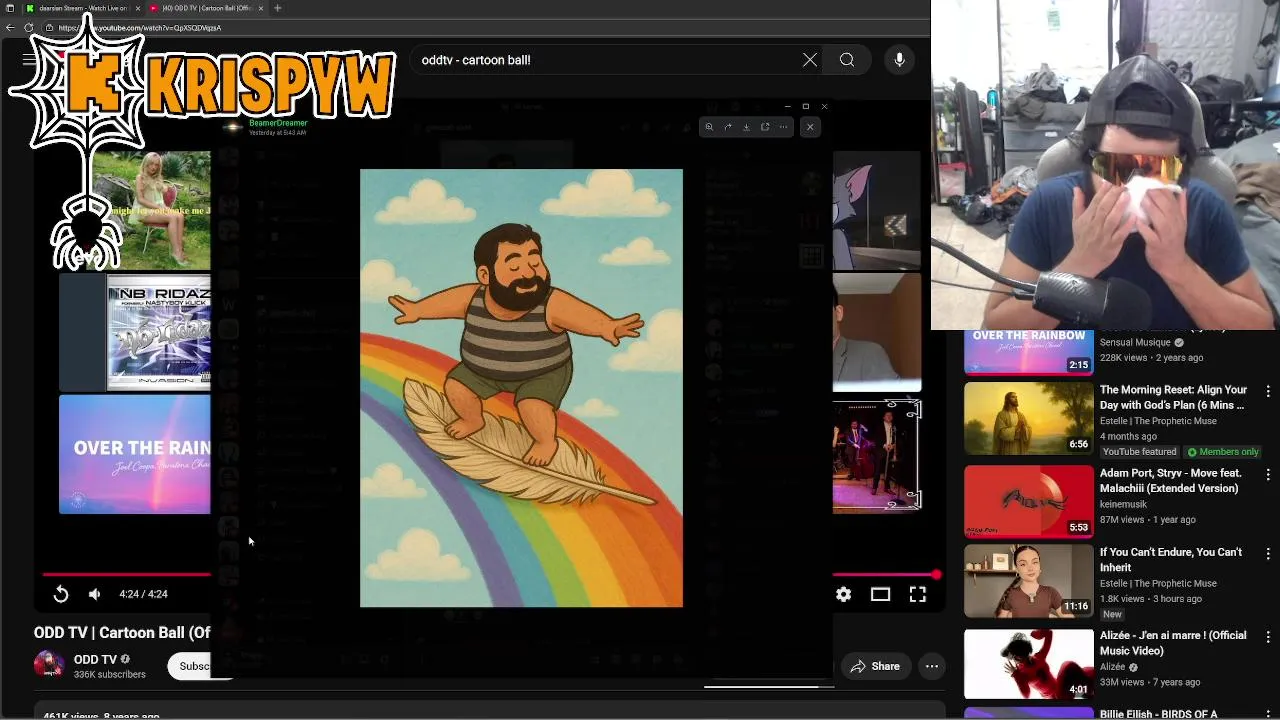Viewport: 1280px width, 720px height.
Task: Go back with browser back arrow
Action: (10, 28)
